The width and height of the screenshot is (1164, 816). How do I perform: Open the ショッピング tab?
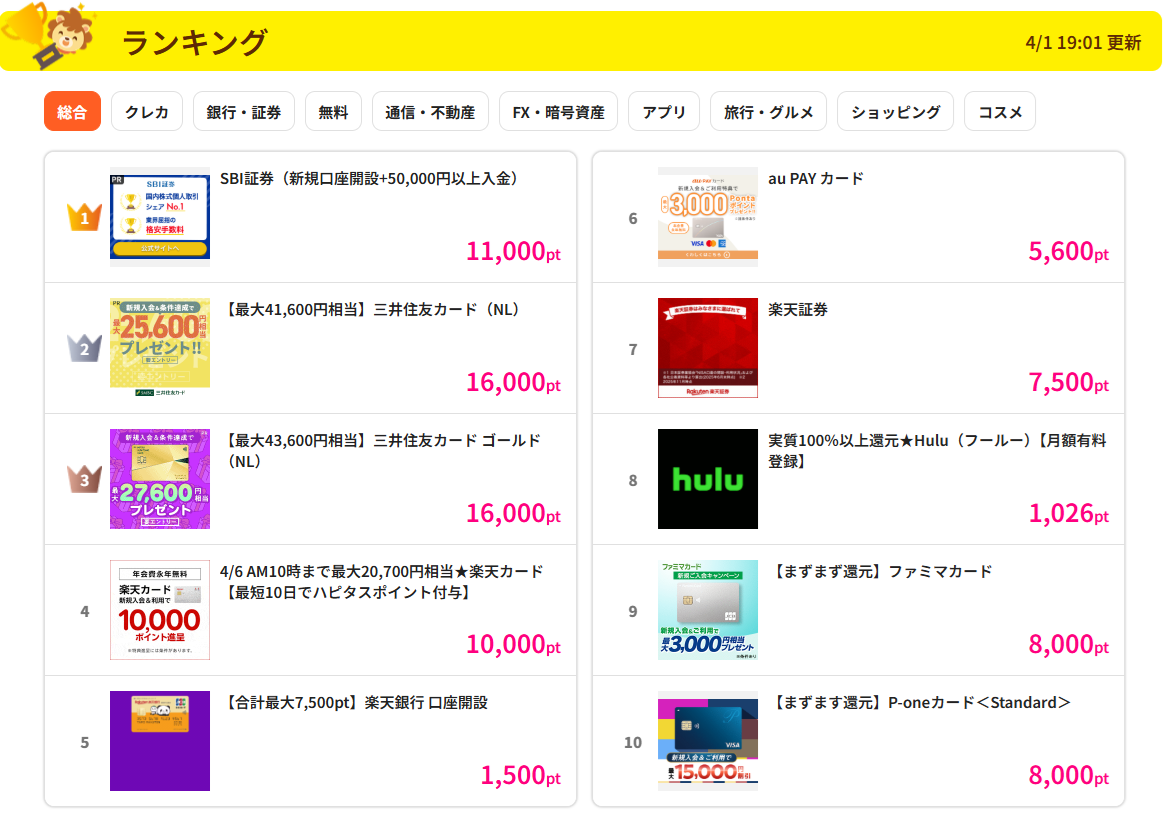point(895,111)
